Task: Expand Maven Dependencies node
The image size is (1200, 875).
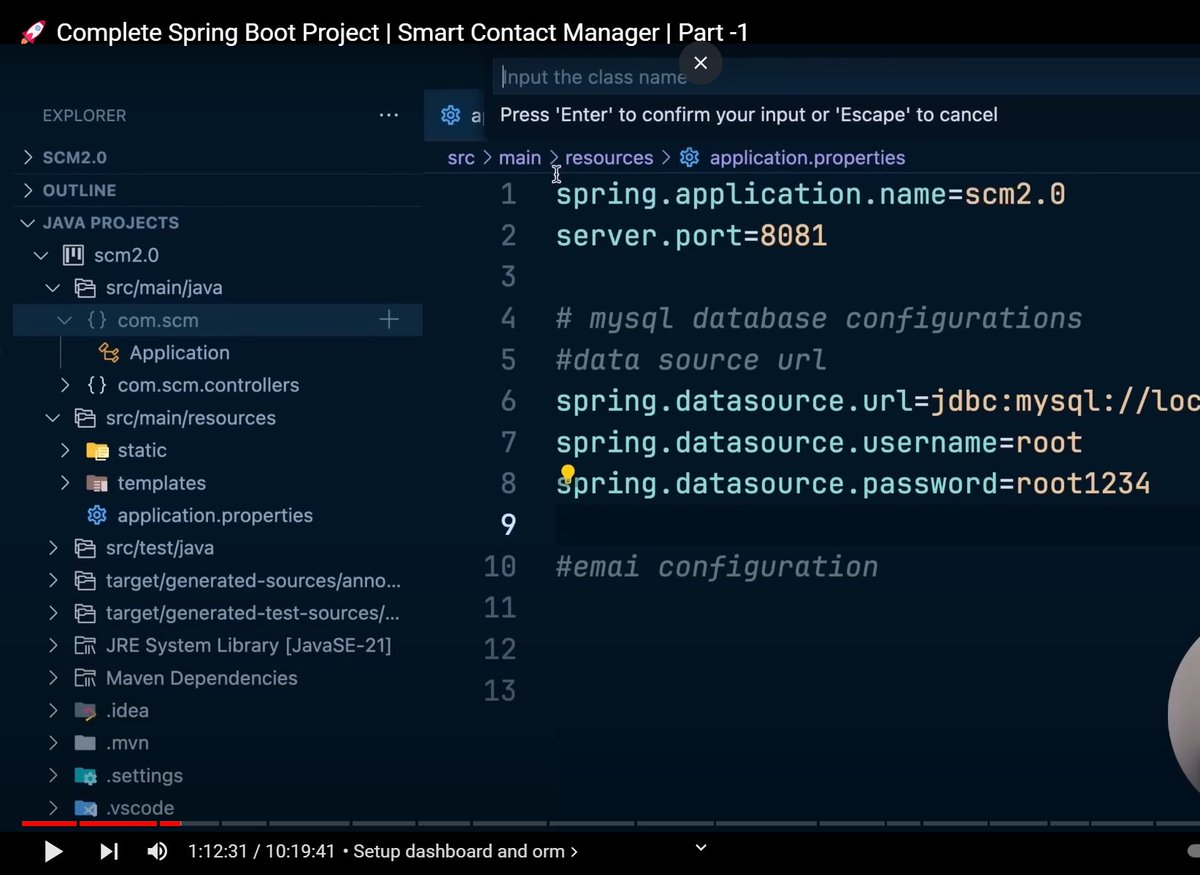Action: pyautogui.click(x=53, y=678)
